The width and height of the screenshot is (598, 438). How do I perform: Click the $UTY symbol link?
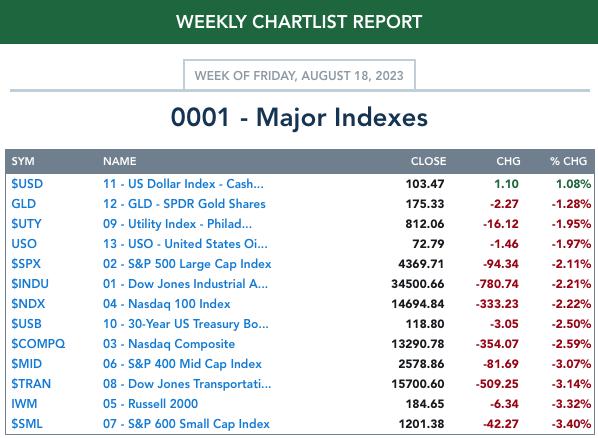tap(26, 224)
